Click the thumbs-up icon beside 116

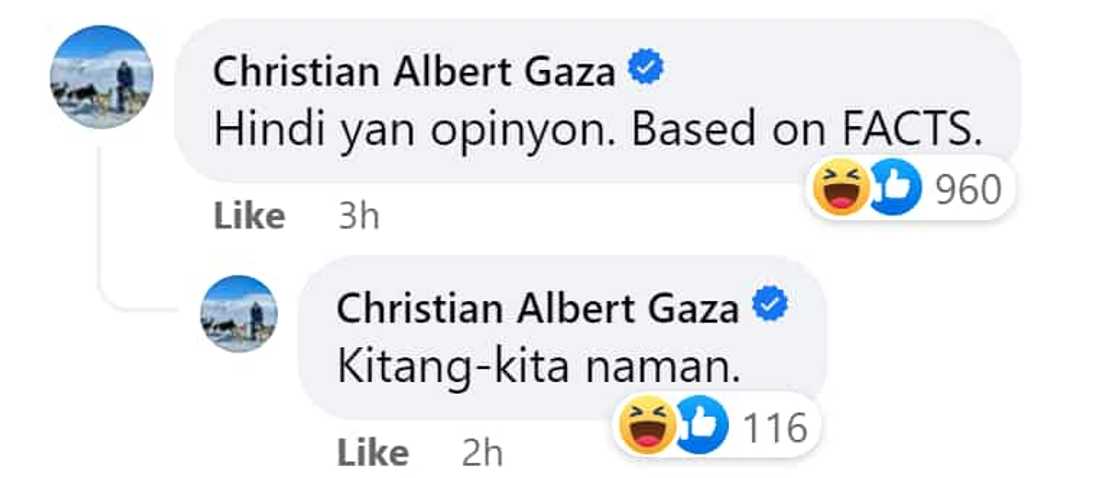coord(700,424)
